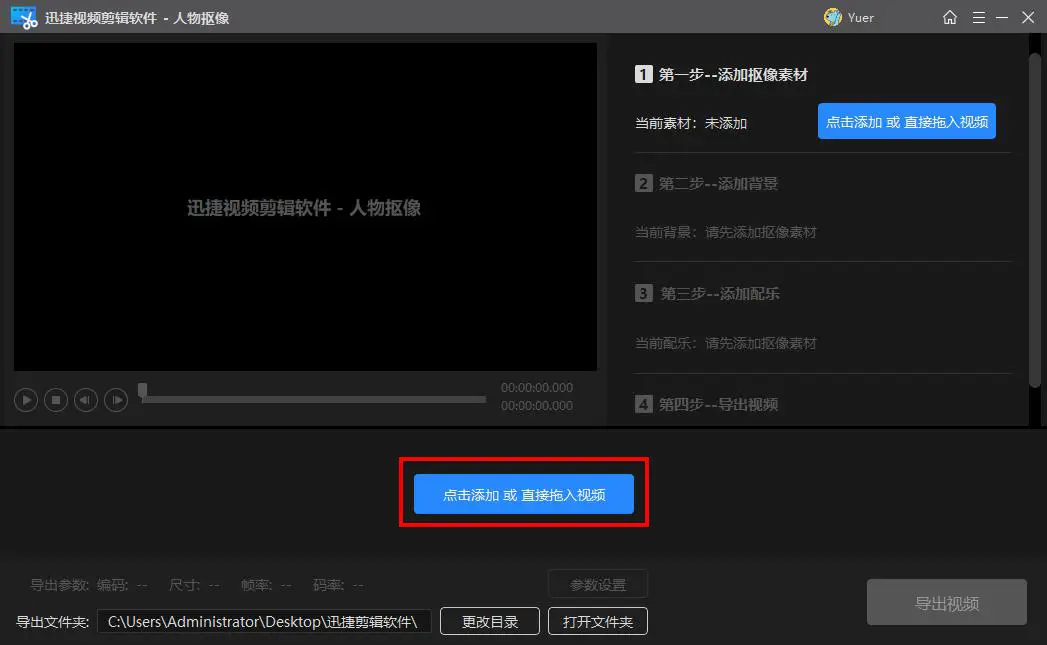Step to the next frame

[x=116, y=400]
